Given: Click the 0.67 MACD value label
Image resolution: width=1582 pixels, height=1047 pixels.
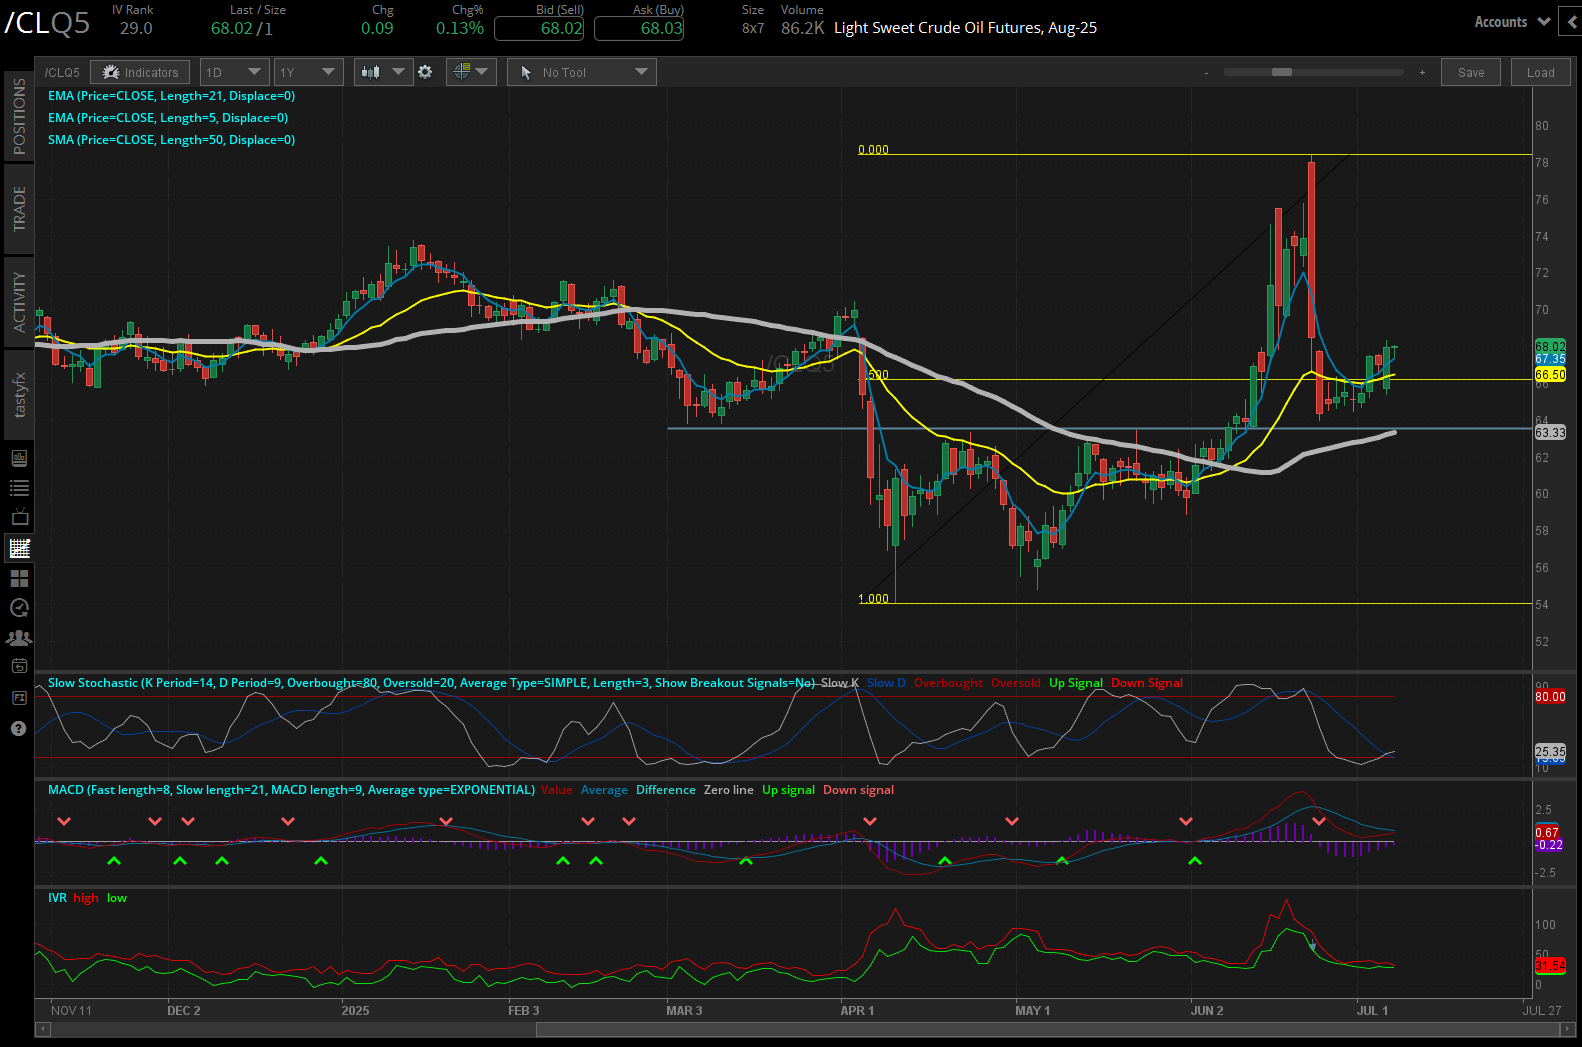Looking at the screenshot, I should tap(1546, 833).
